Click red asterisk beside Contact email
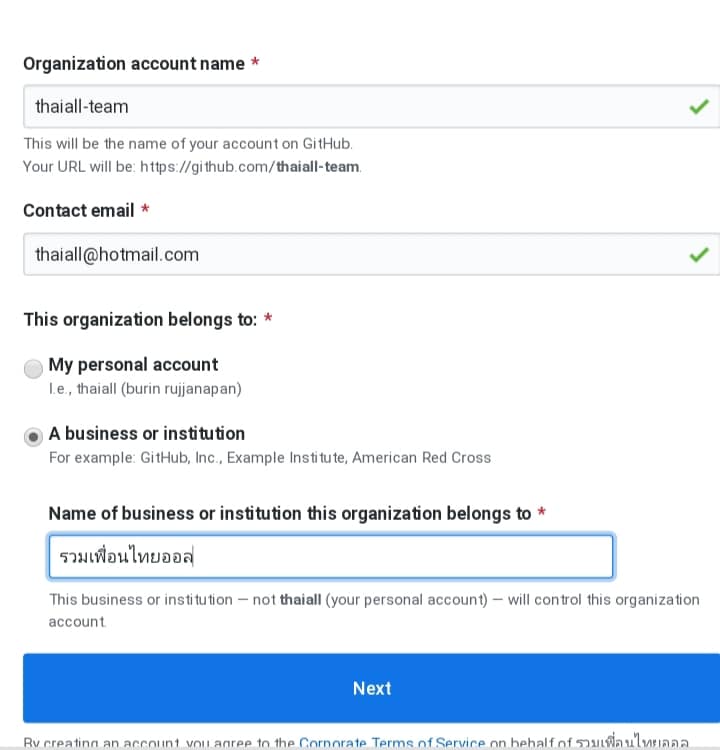This screenshot has width=720, height=750. tap(145, 210)
